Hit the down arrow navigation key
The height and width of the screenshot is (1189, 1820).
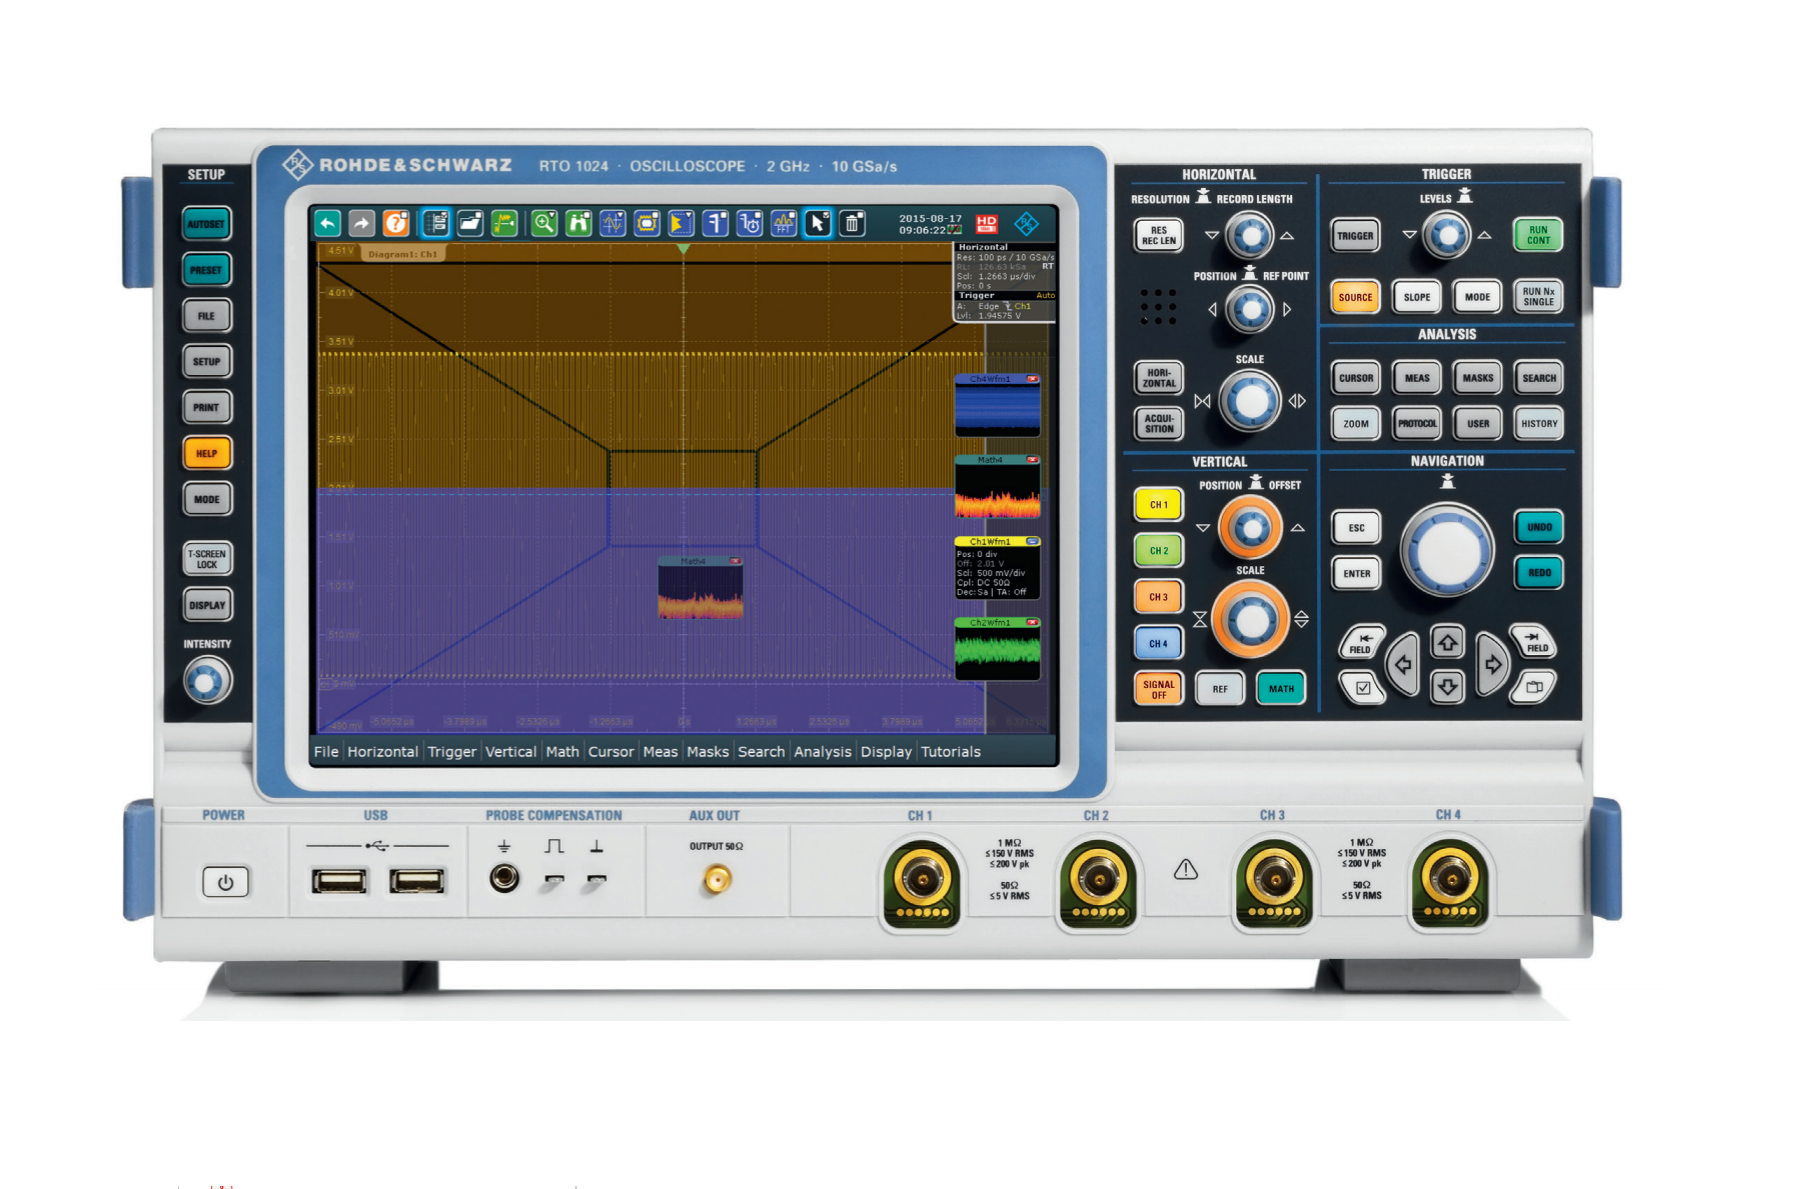(x=1447, y=687)
